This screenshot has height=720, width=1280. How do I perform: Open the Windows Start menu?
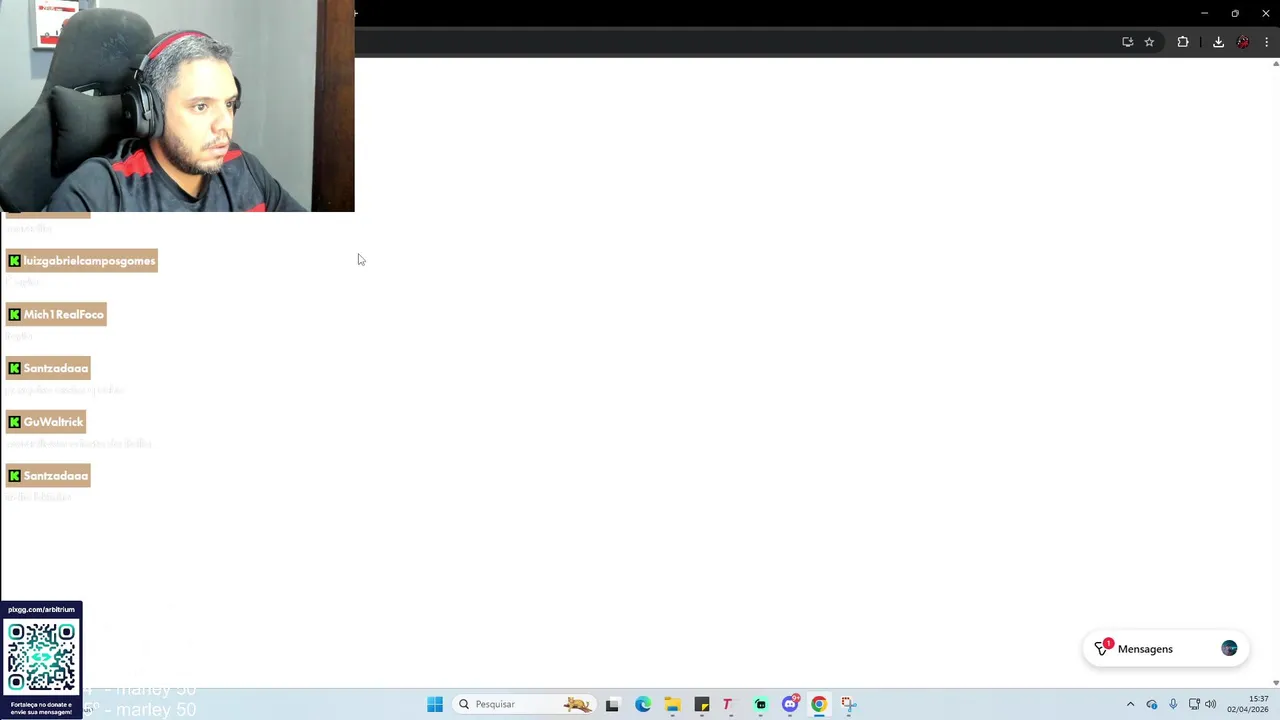point(435,704)
